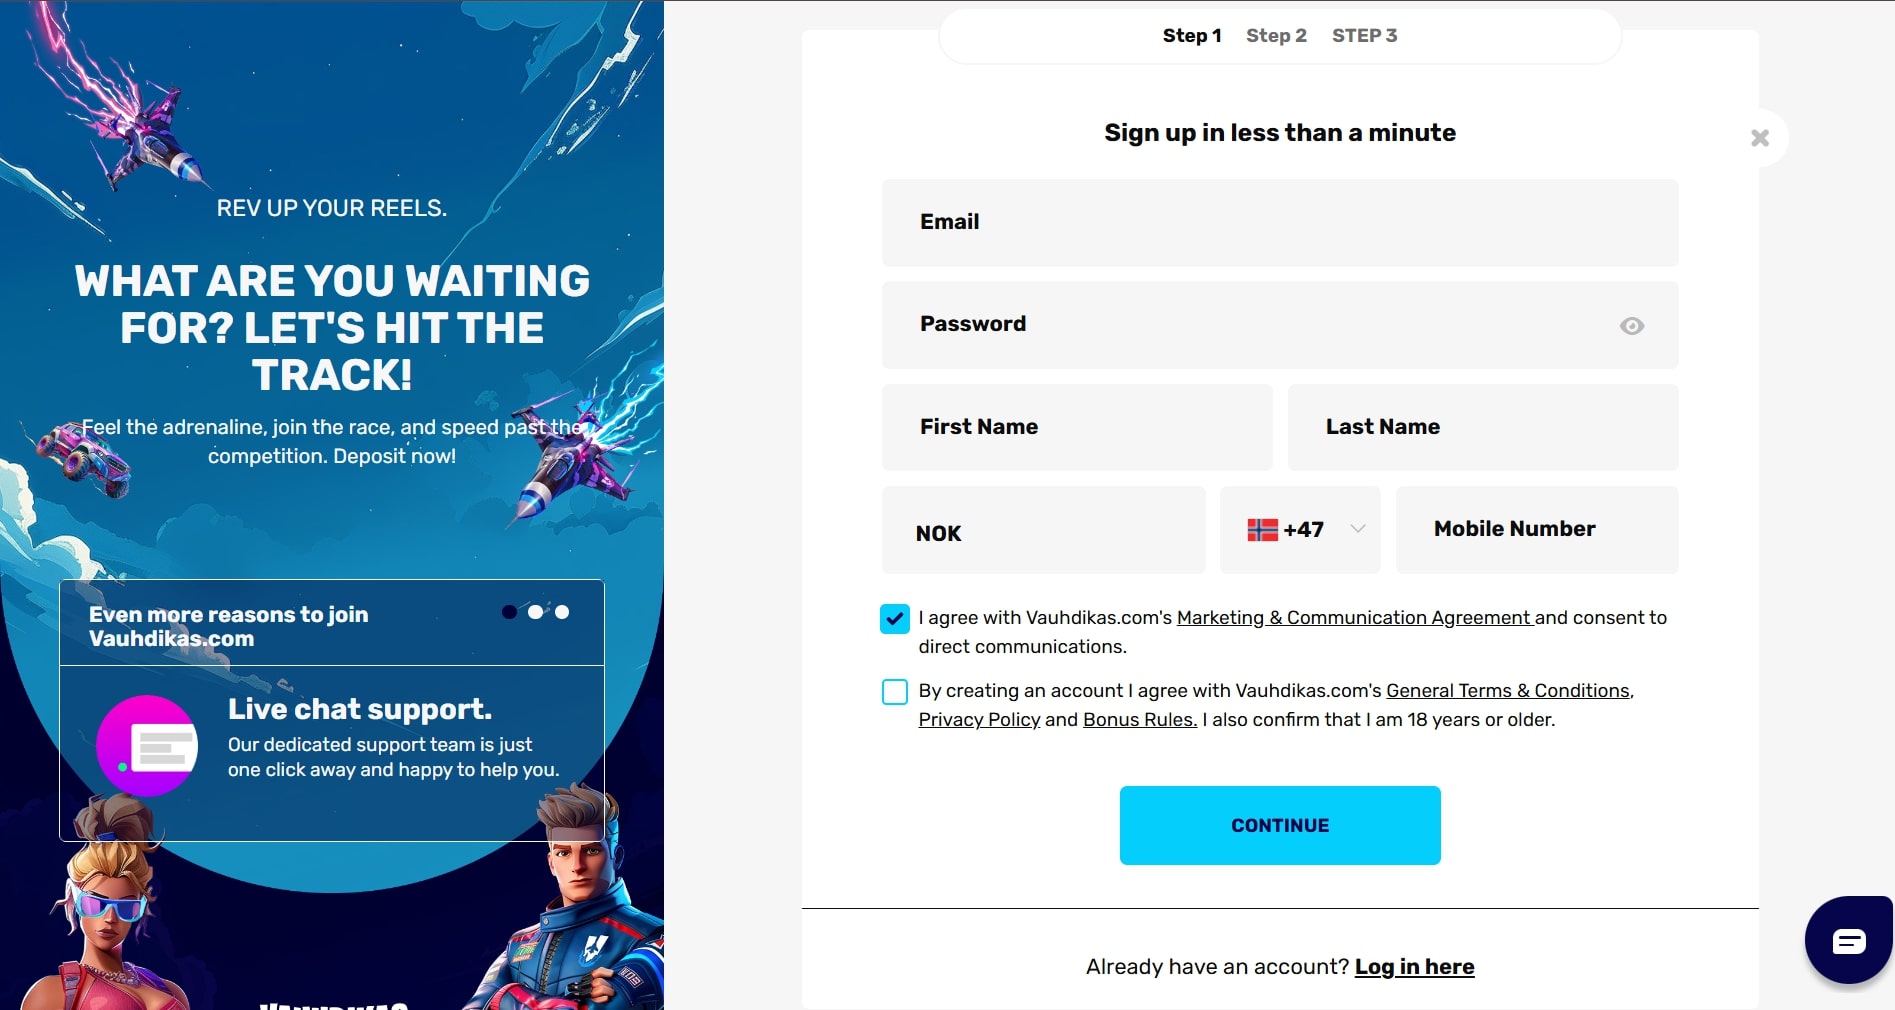Tick the General Terms & Conditions checkbox
The image size is (1895, 1010).
click(x=895, y=692)
